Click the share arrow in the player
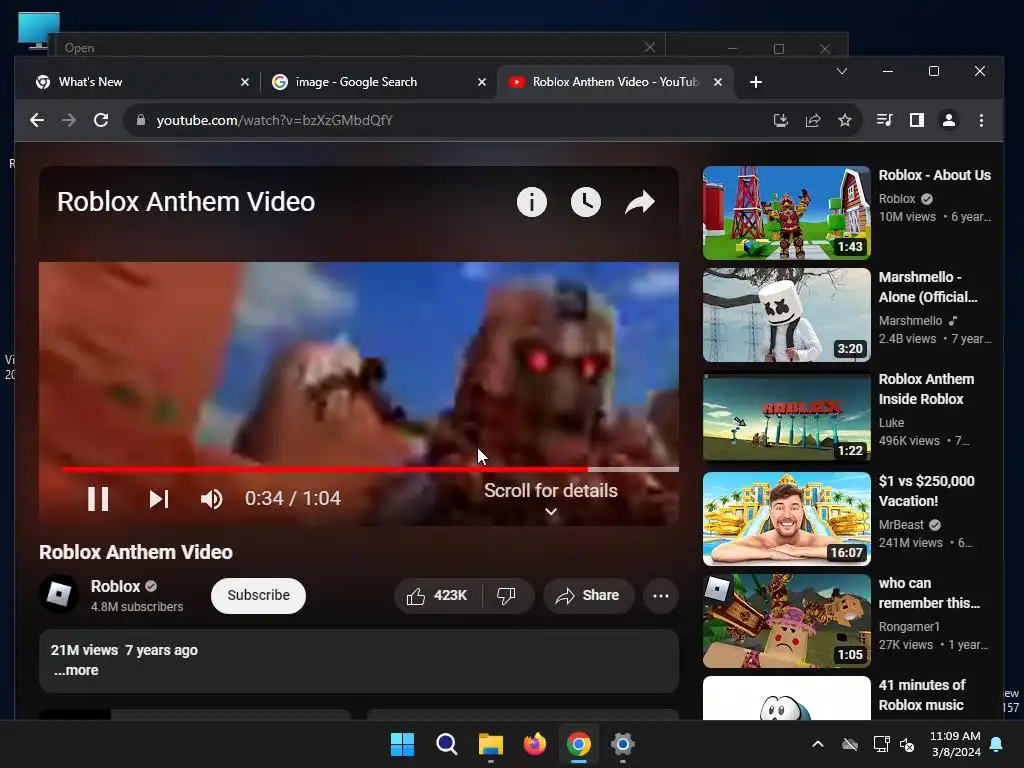The image size is (1024, 768). click(639, 202)
